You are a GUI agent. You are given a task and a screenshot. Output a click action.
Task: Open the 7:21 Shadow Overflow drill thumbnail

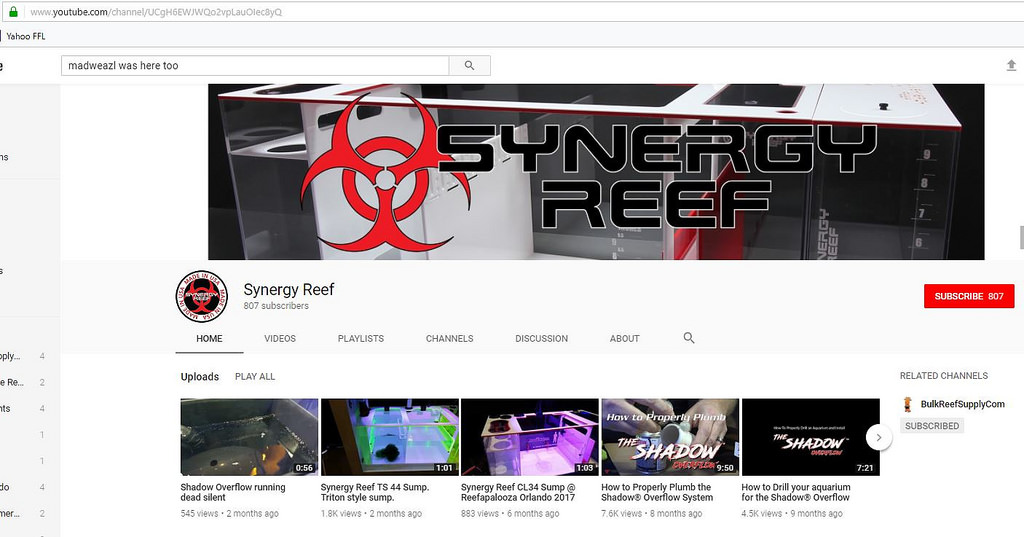(810, 437)
